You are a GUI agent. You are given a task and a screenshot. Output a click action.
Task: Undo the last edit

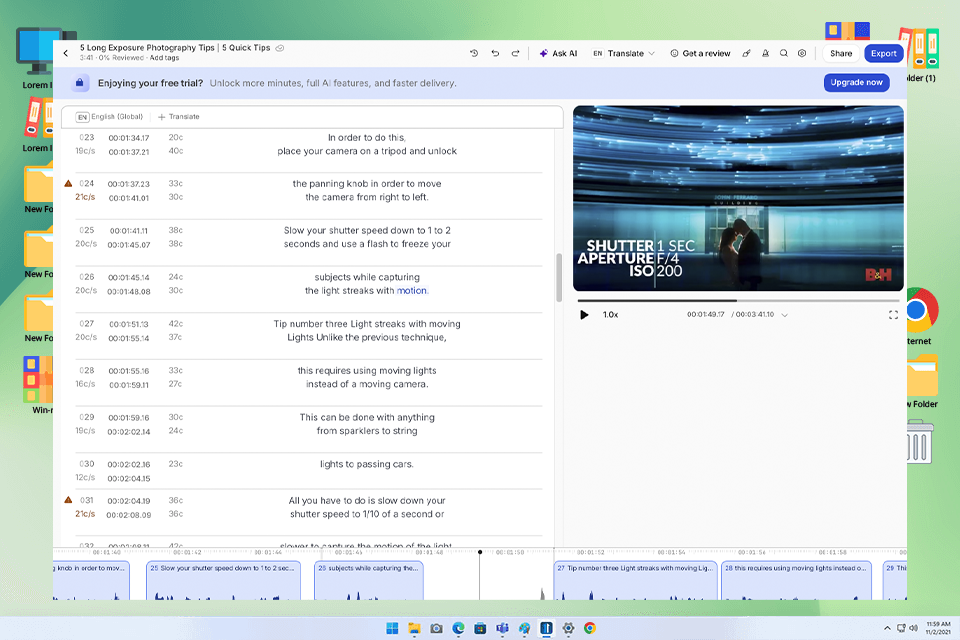(x=496, y=54)
